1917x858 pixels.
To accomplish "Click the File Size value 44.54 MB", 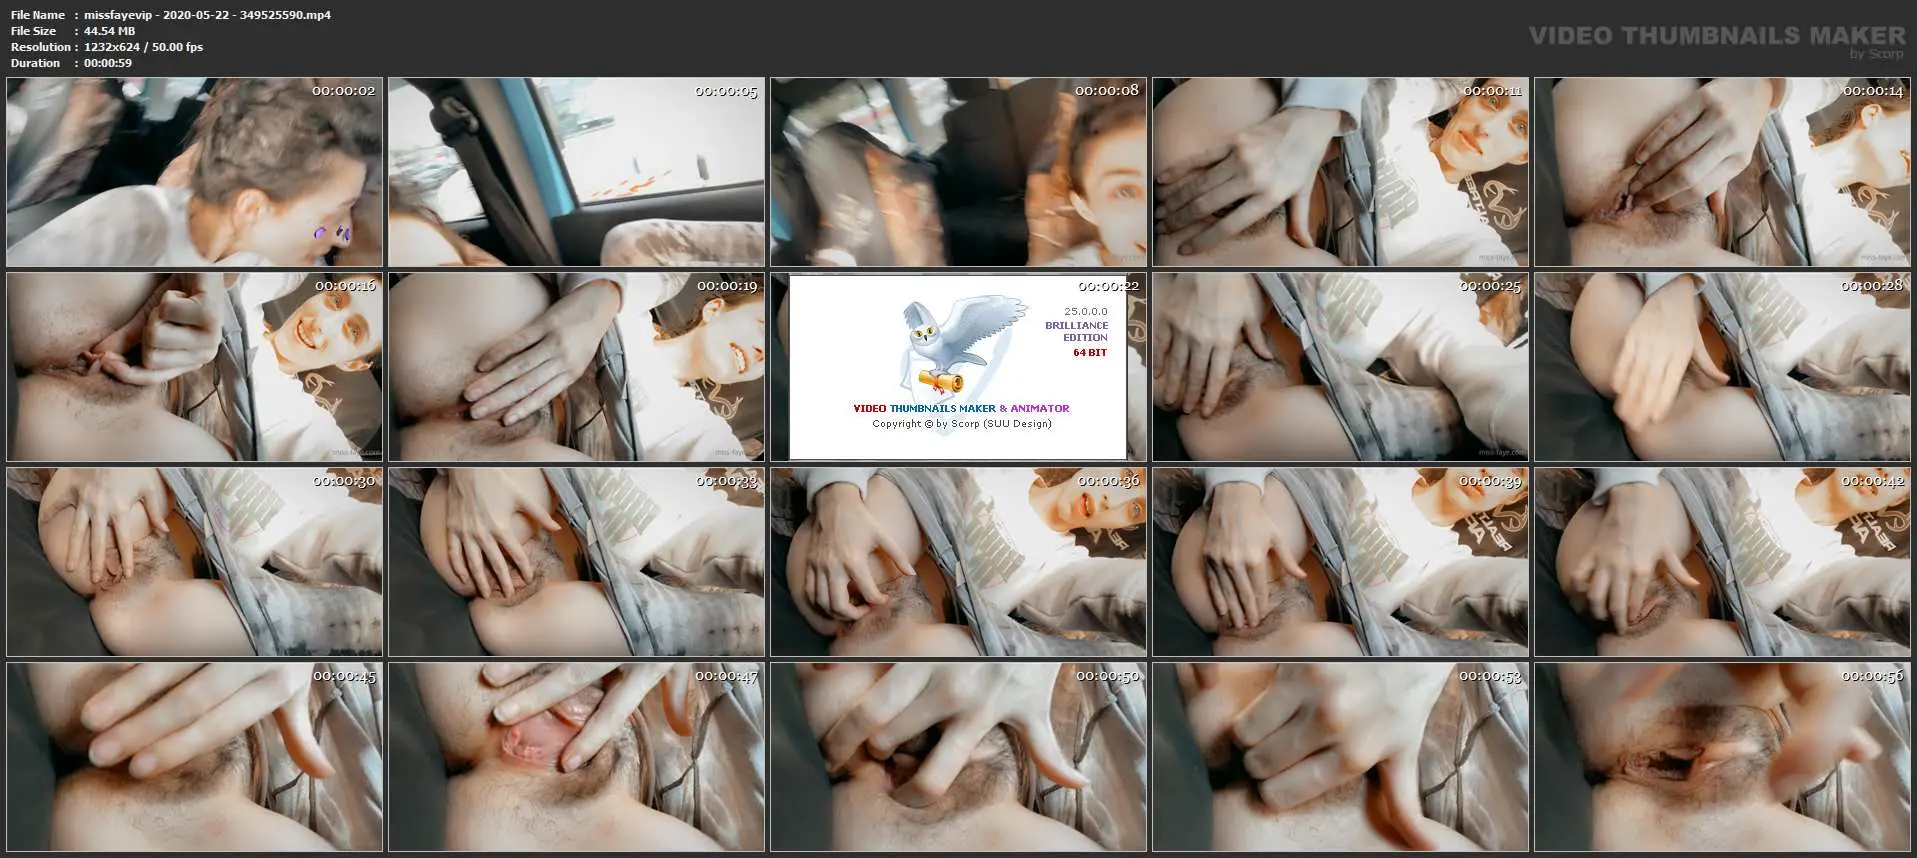I will [x=109, y=31].
